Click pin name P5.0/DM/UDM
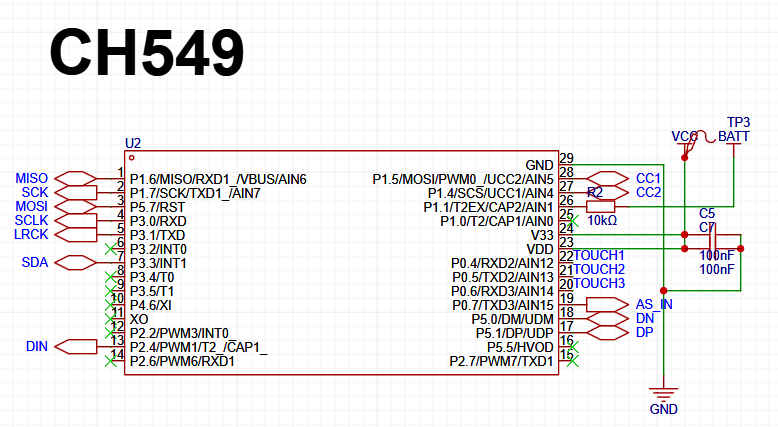Viewport: 778px width, 427px height. (513, 319)
